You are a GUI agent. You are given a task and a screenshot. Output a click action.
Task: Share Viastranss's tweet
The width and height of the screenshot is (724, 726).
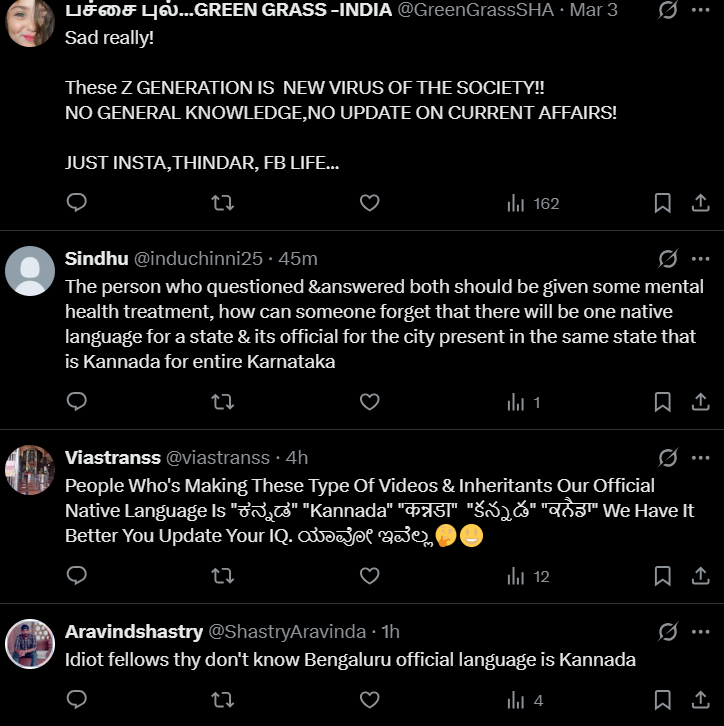pyautogui.click(x=701, y=575)
